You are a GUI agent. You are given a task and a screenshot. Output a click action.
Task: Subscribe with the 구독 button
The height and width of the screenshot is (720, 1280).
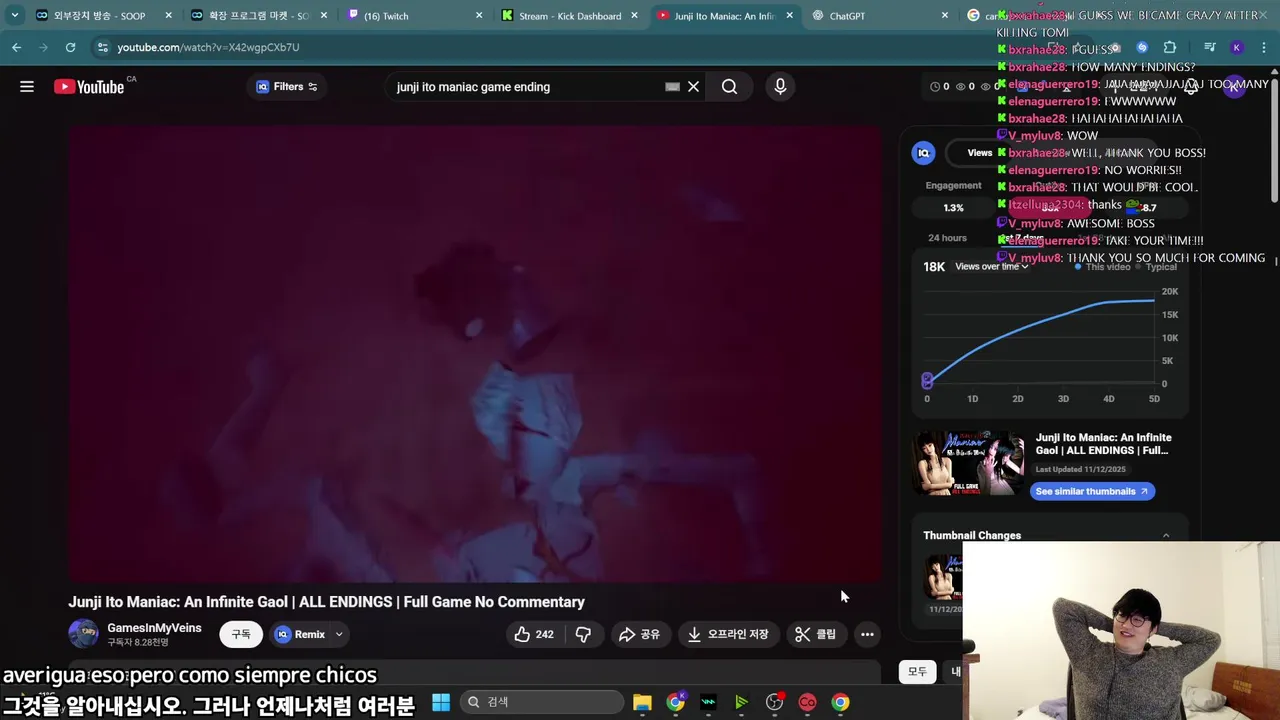point(241,634)
